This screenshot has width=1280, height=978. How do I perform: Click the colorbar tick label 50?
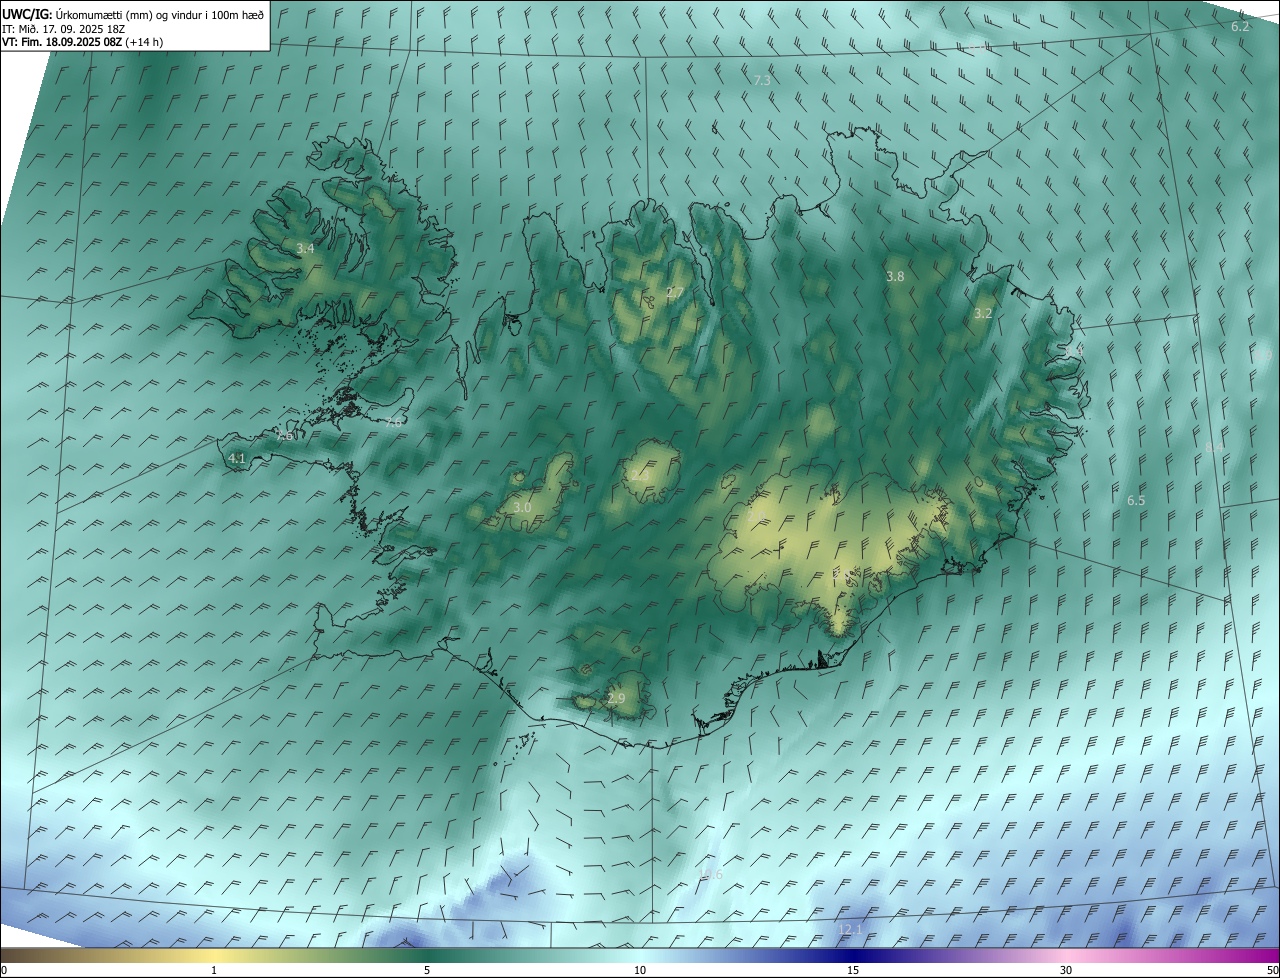coord(1272,970)
